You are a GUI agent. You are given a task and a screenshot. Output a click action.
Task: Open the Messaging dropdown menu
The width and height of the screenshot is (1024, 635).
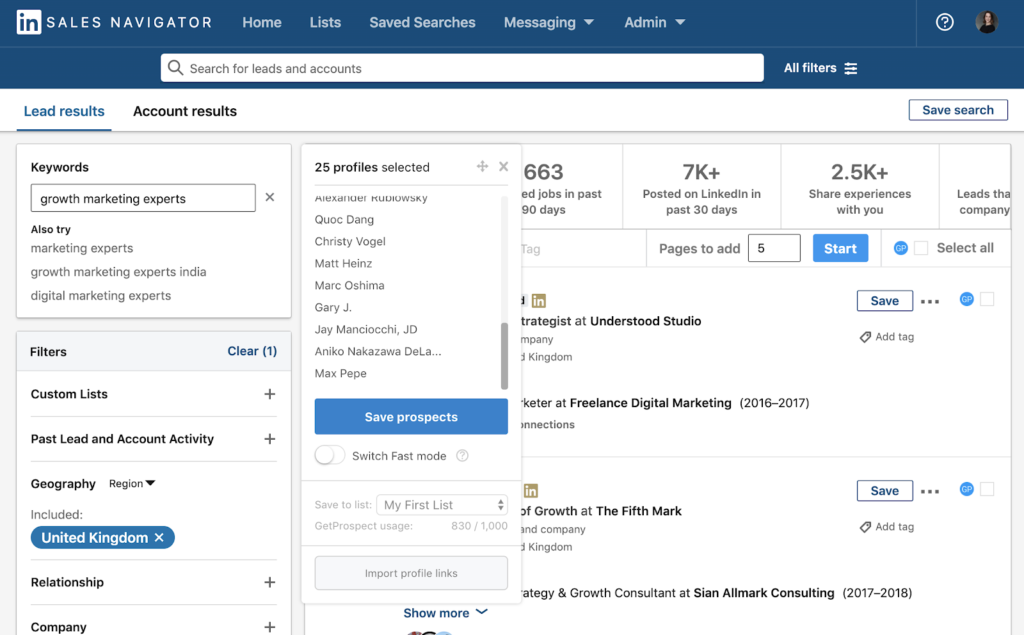549,22
